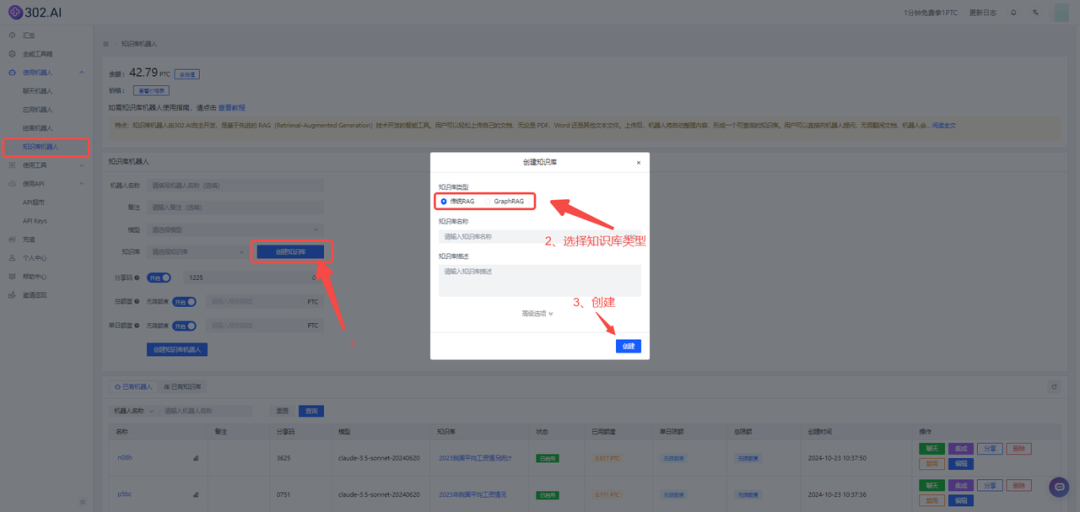Click green 聊天 button in n08h row
Image resolution: width=1080 pixels, height=512 pixels.
(x=932, y=448)
